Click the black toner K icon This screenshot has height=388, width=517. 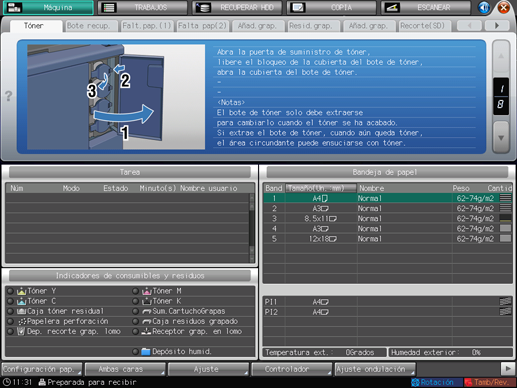[147, 301]
